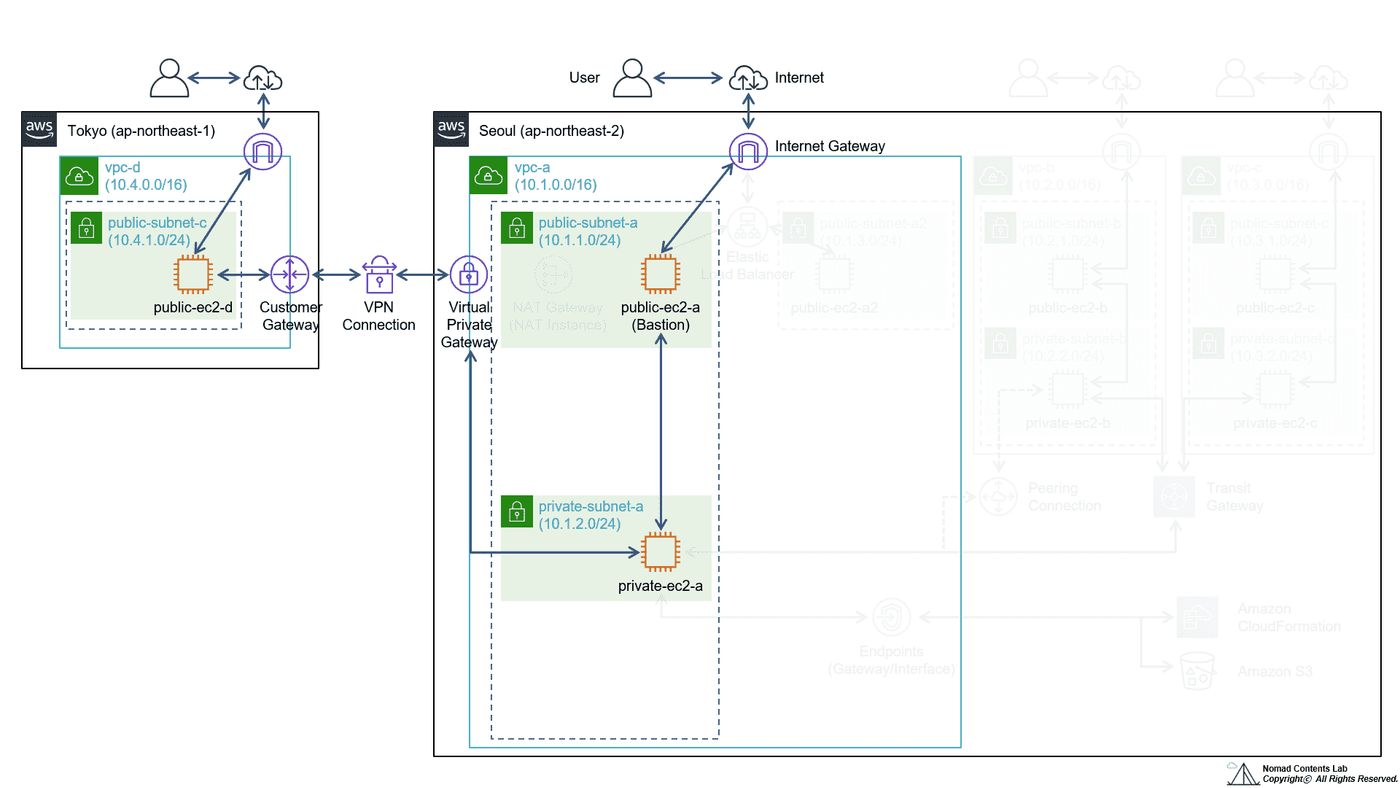
Task: Select the 'Virtual Private Gateway' label
Action: pos(469,325)
